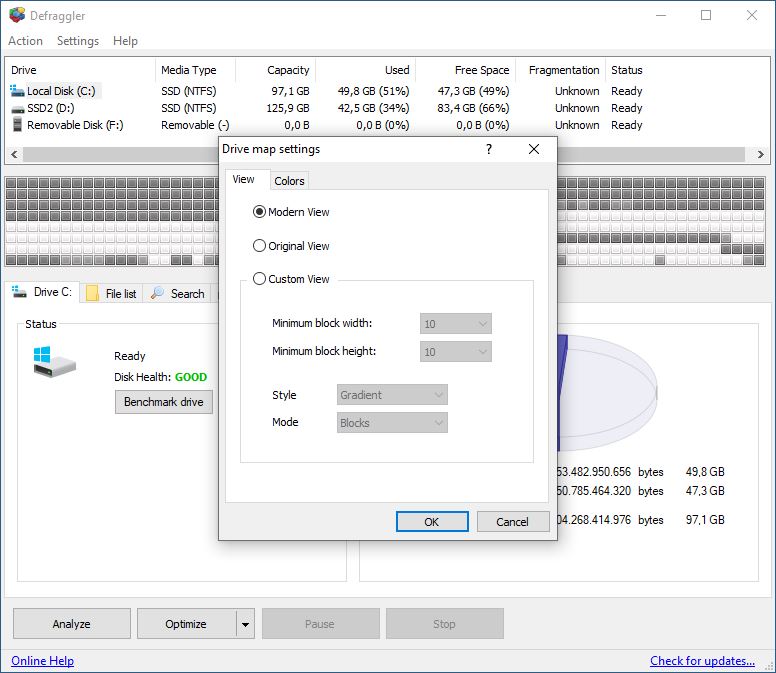Click the dialog help question mark
The image size is (776, 673).
489,149
